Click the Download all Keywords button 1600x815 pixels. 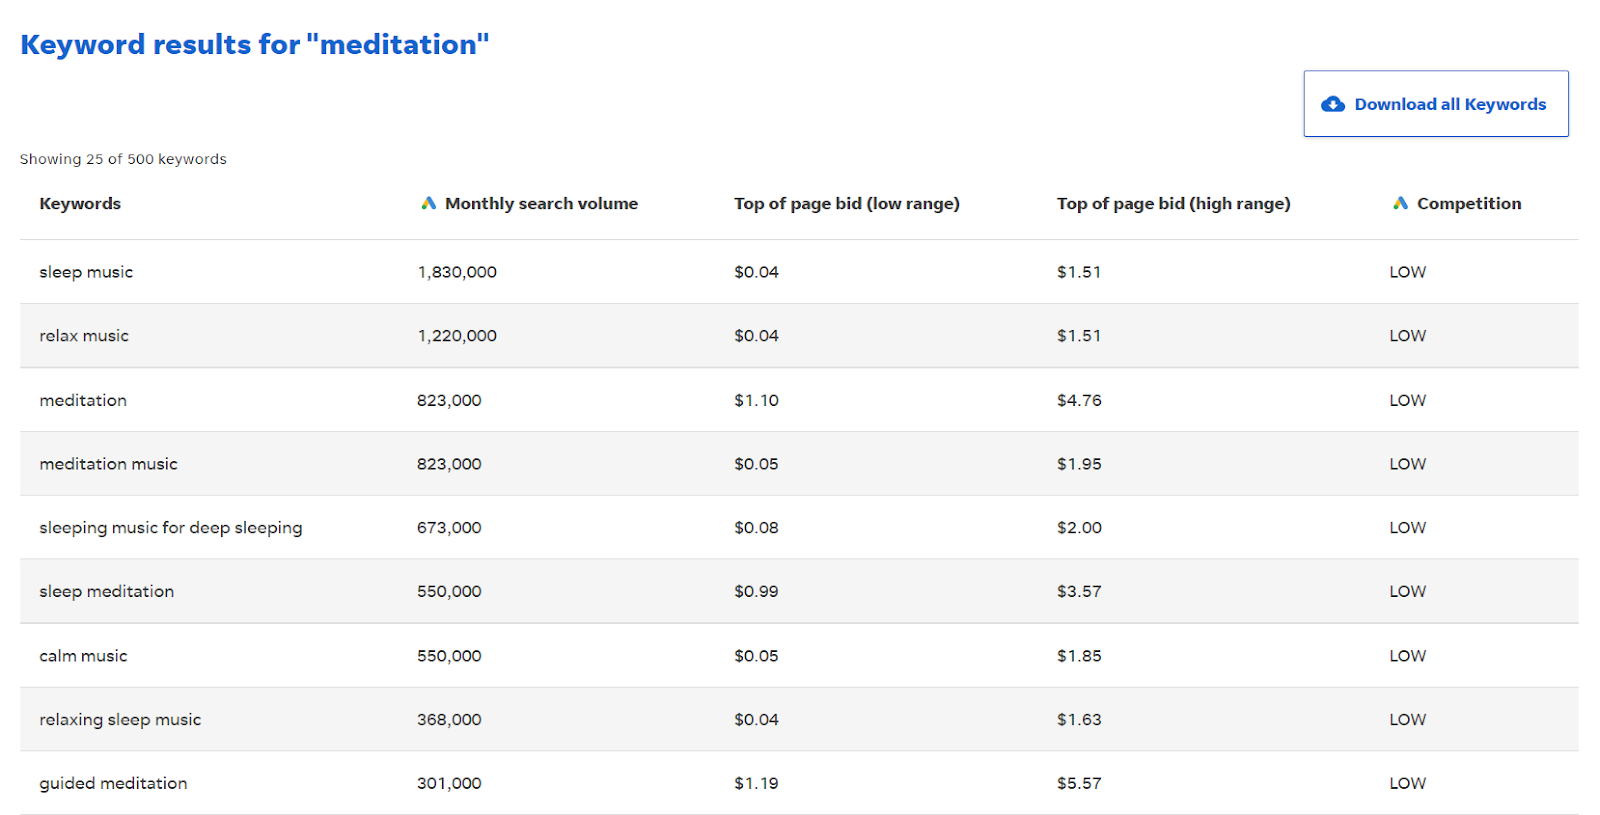[1435, 104]
